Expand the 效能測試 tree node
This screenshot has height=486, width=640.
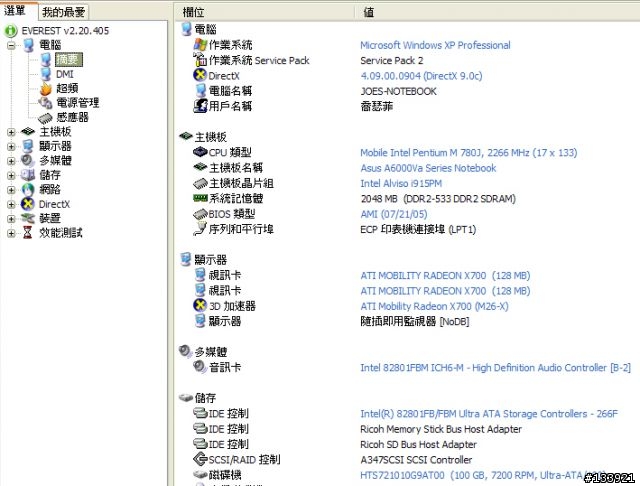point(11,233)
